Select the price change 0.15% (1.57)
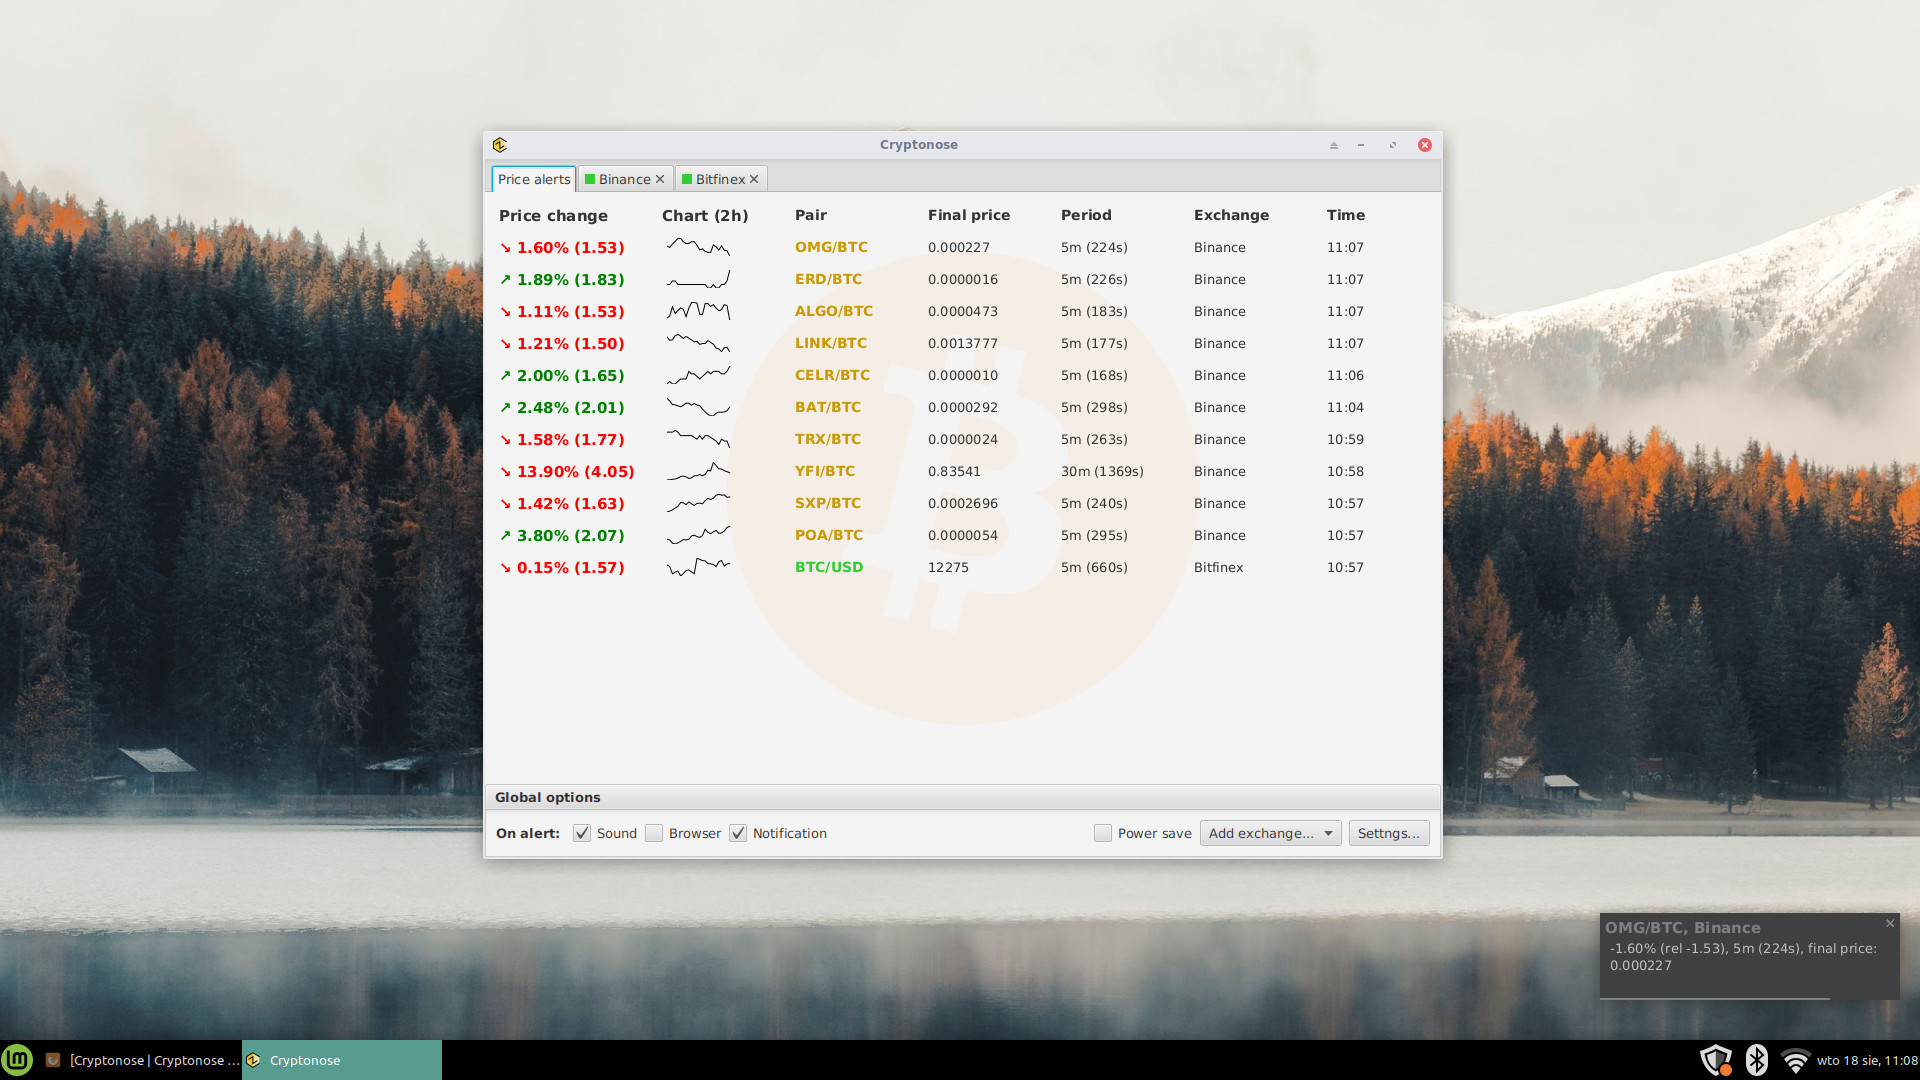1920x1080 pixels. (x=570, y=567)
